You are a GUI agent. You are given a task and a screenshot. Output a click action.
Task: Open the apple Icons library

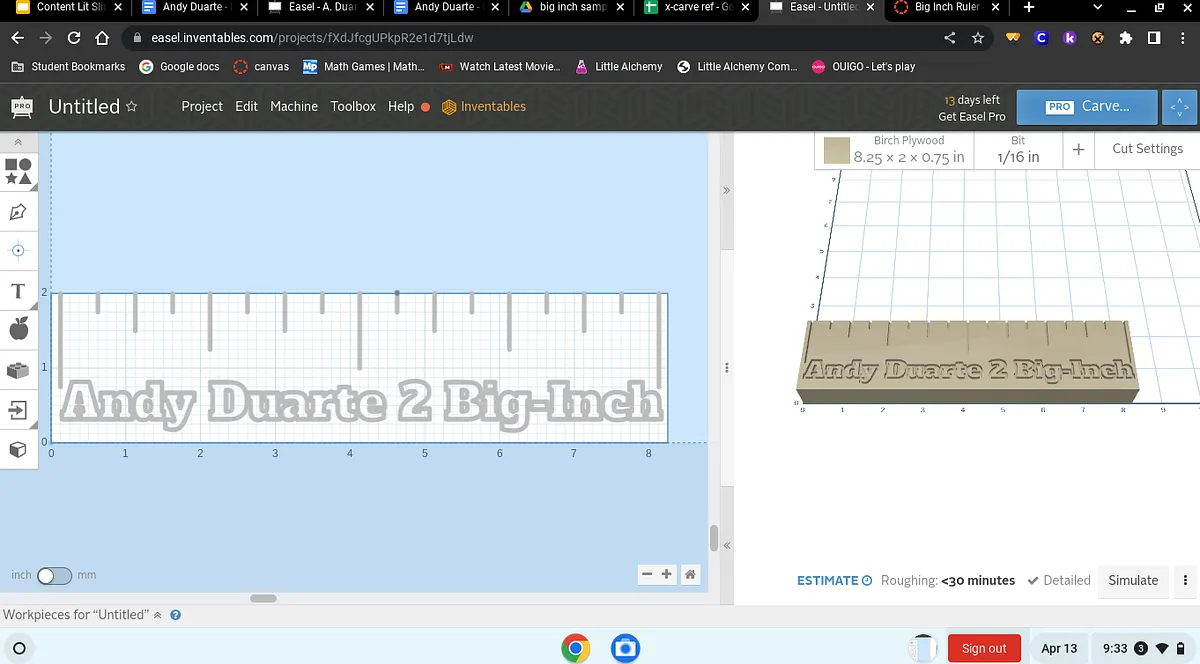18,329
